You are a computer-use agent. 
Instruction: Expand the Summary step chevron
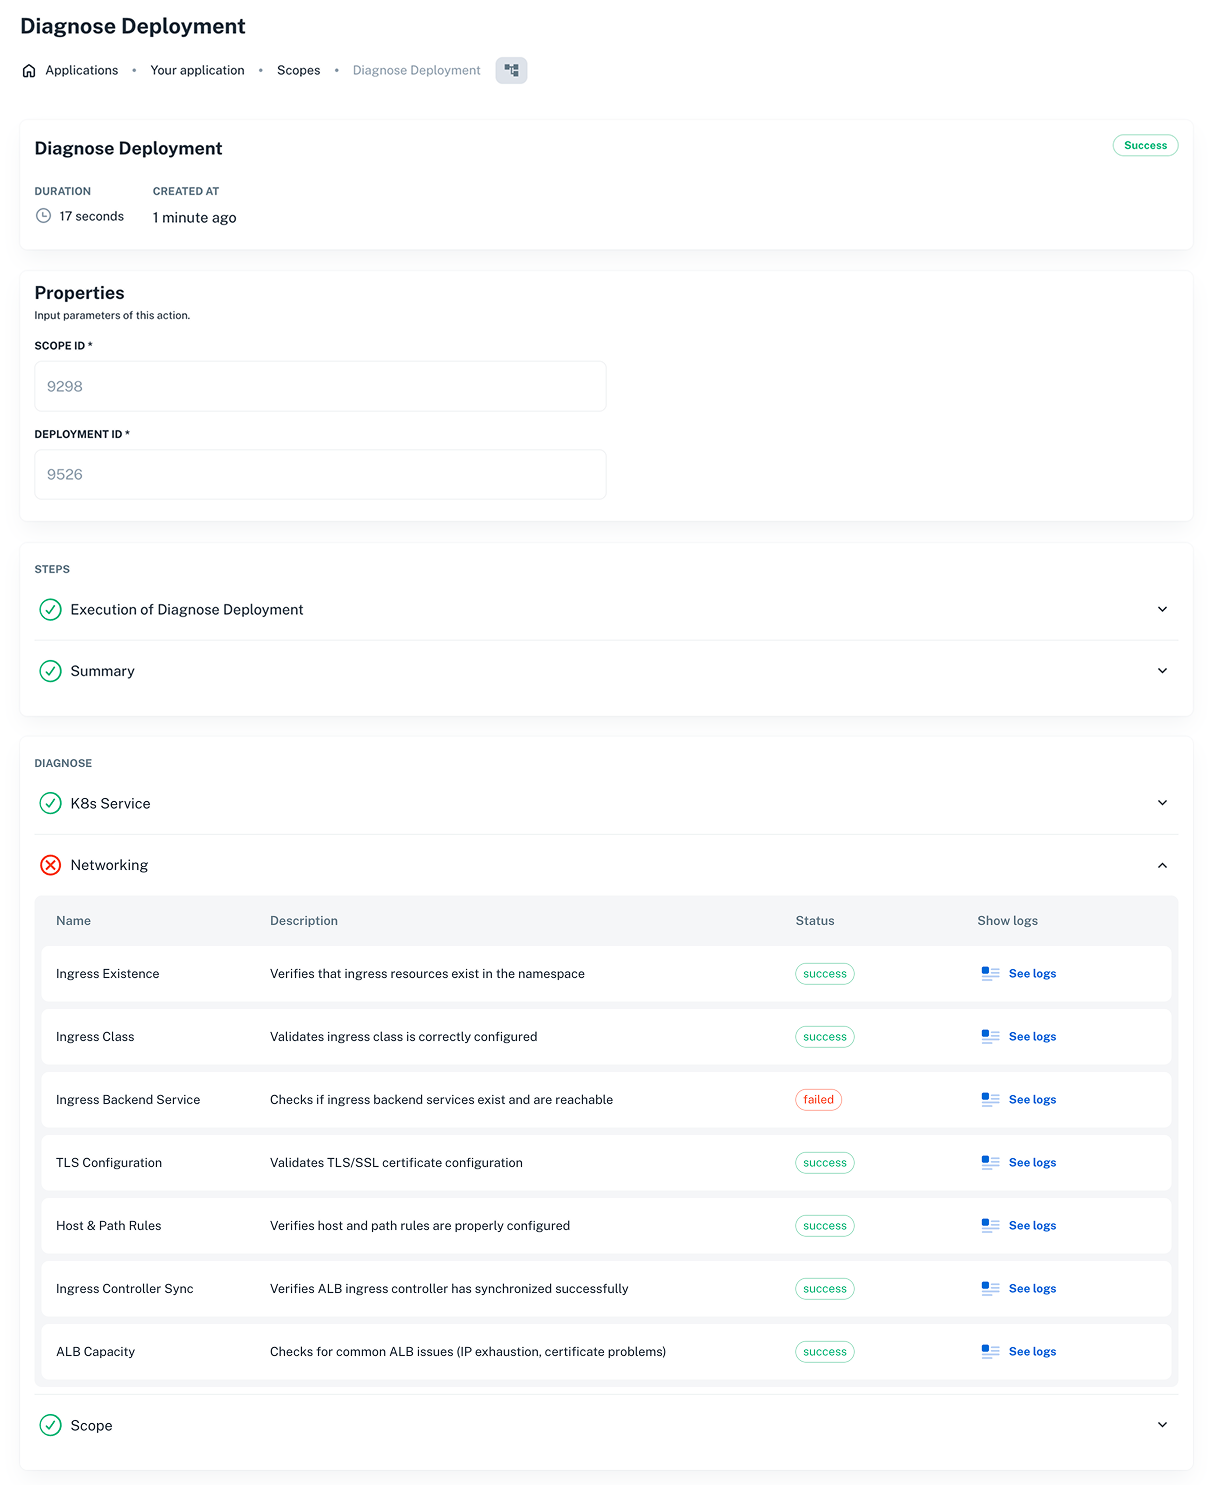[x=1162, y=671]
